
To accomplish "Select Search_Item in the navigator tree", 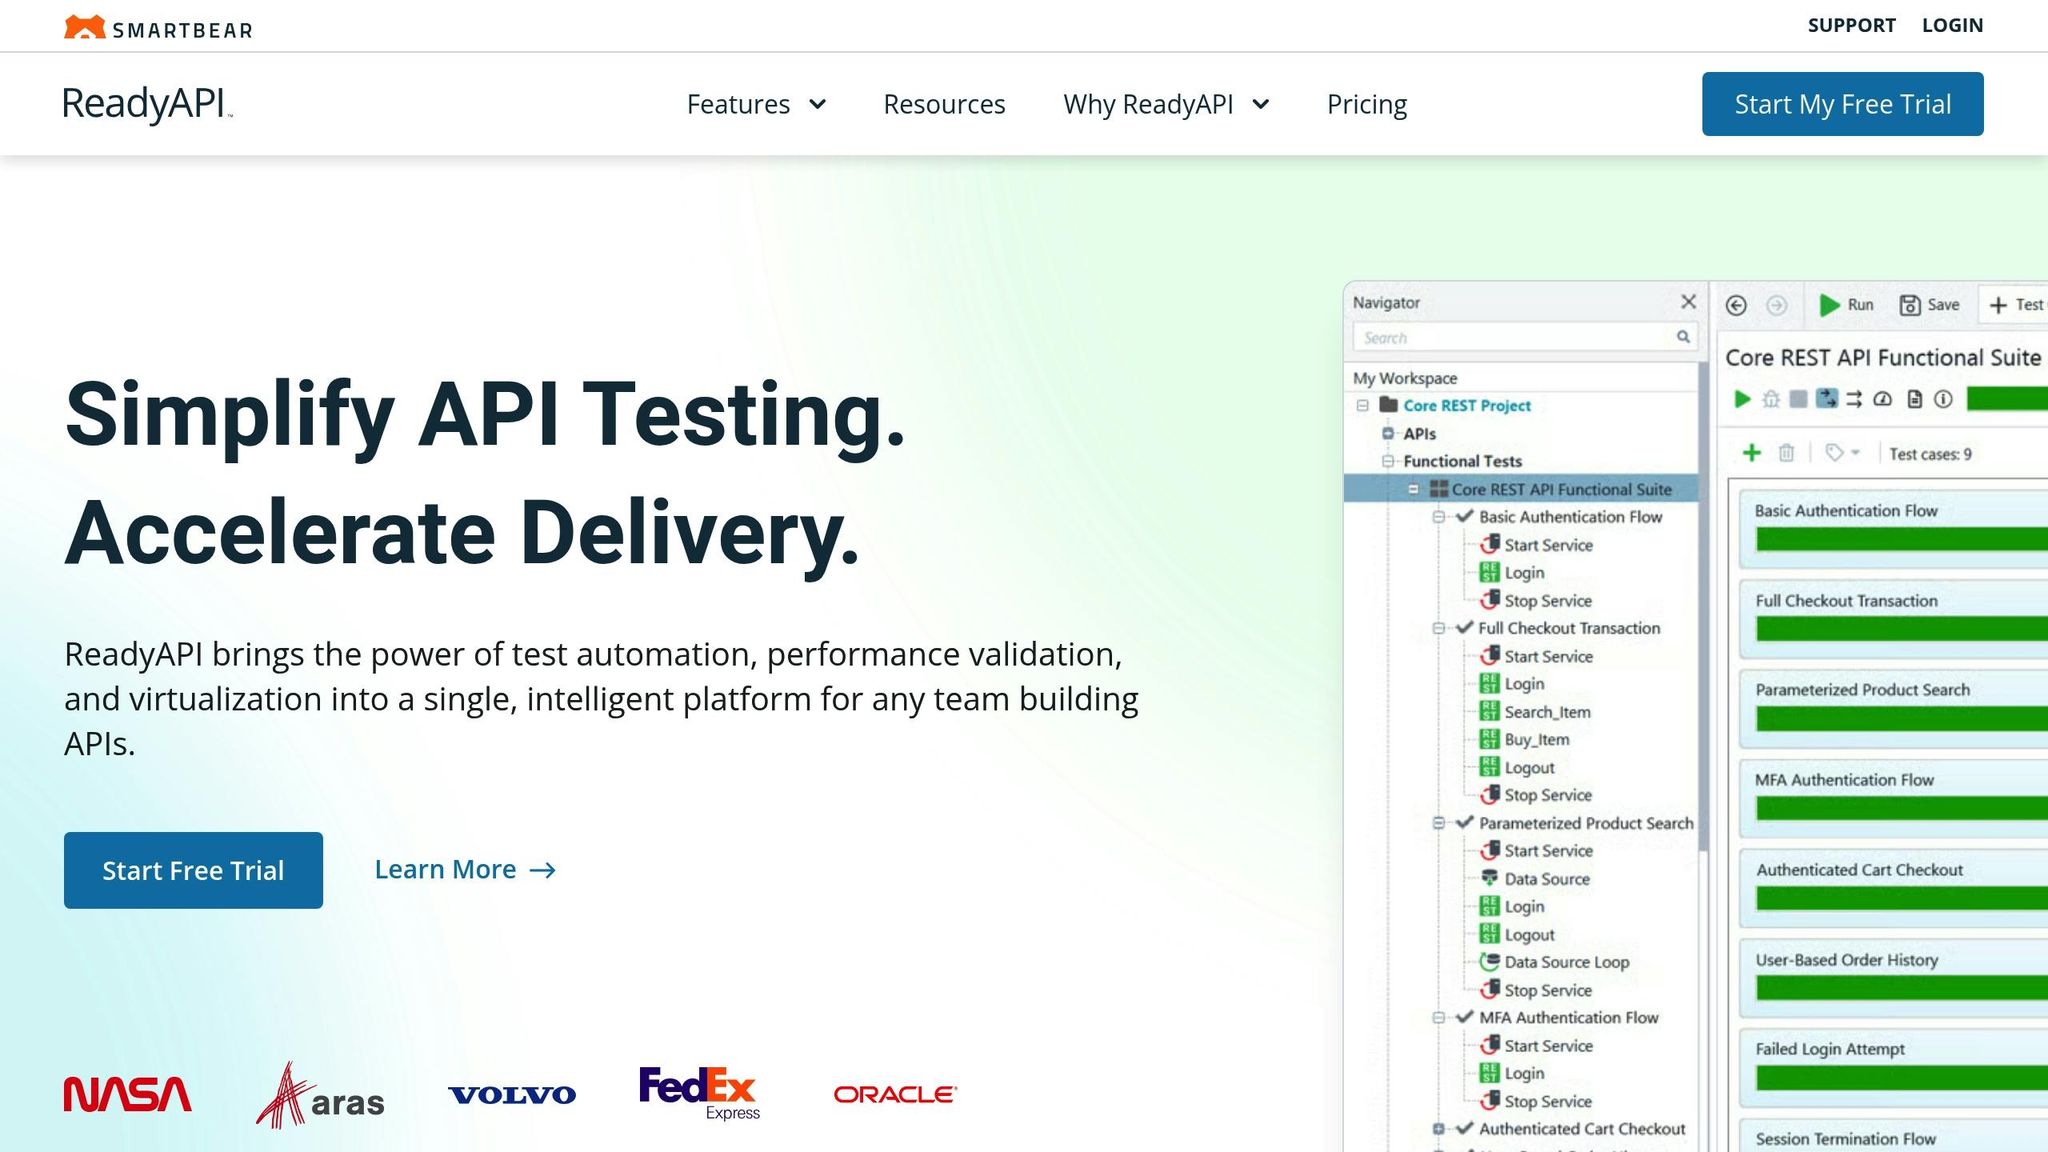I will click(1547, 711).
